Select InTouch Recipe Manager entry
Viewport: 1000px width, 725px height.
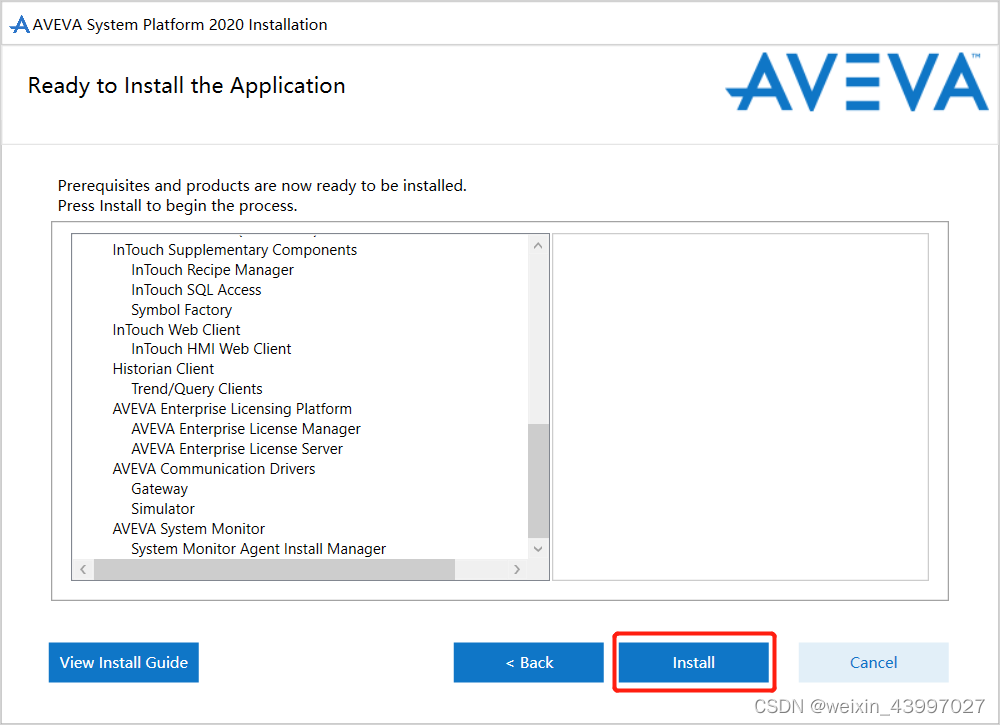(x=212, y=270)
